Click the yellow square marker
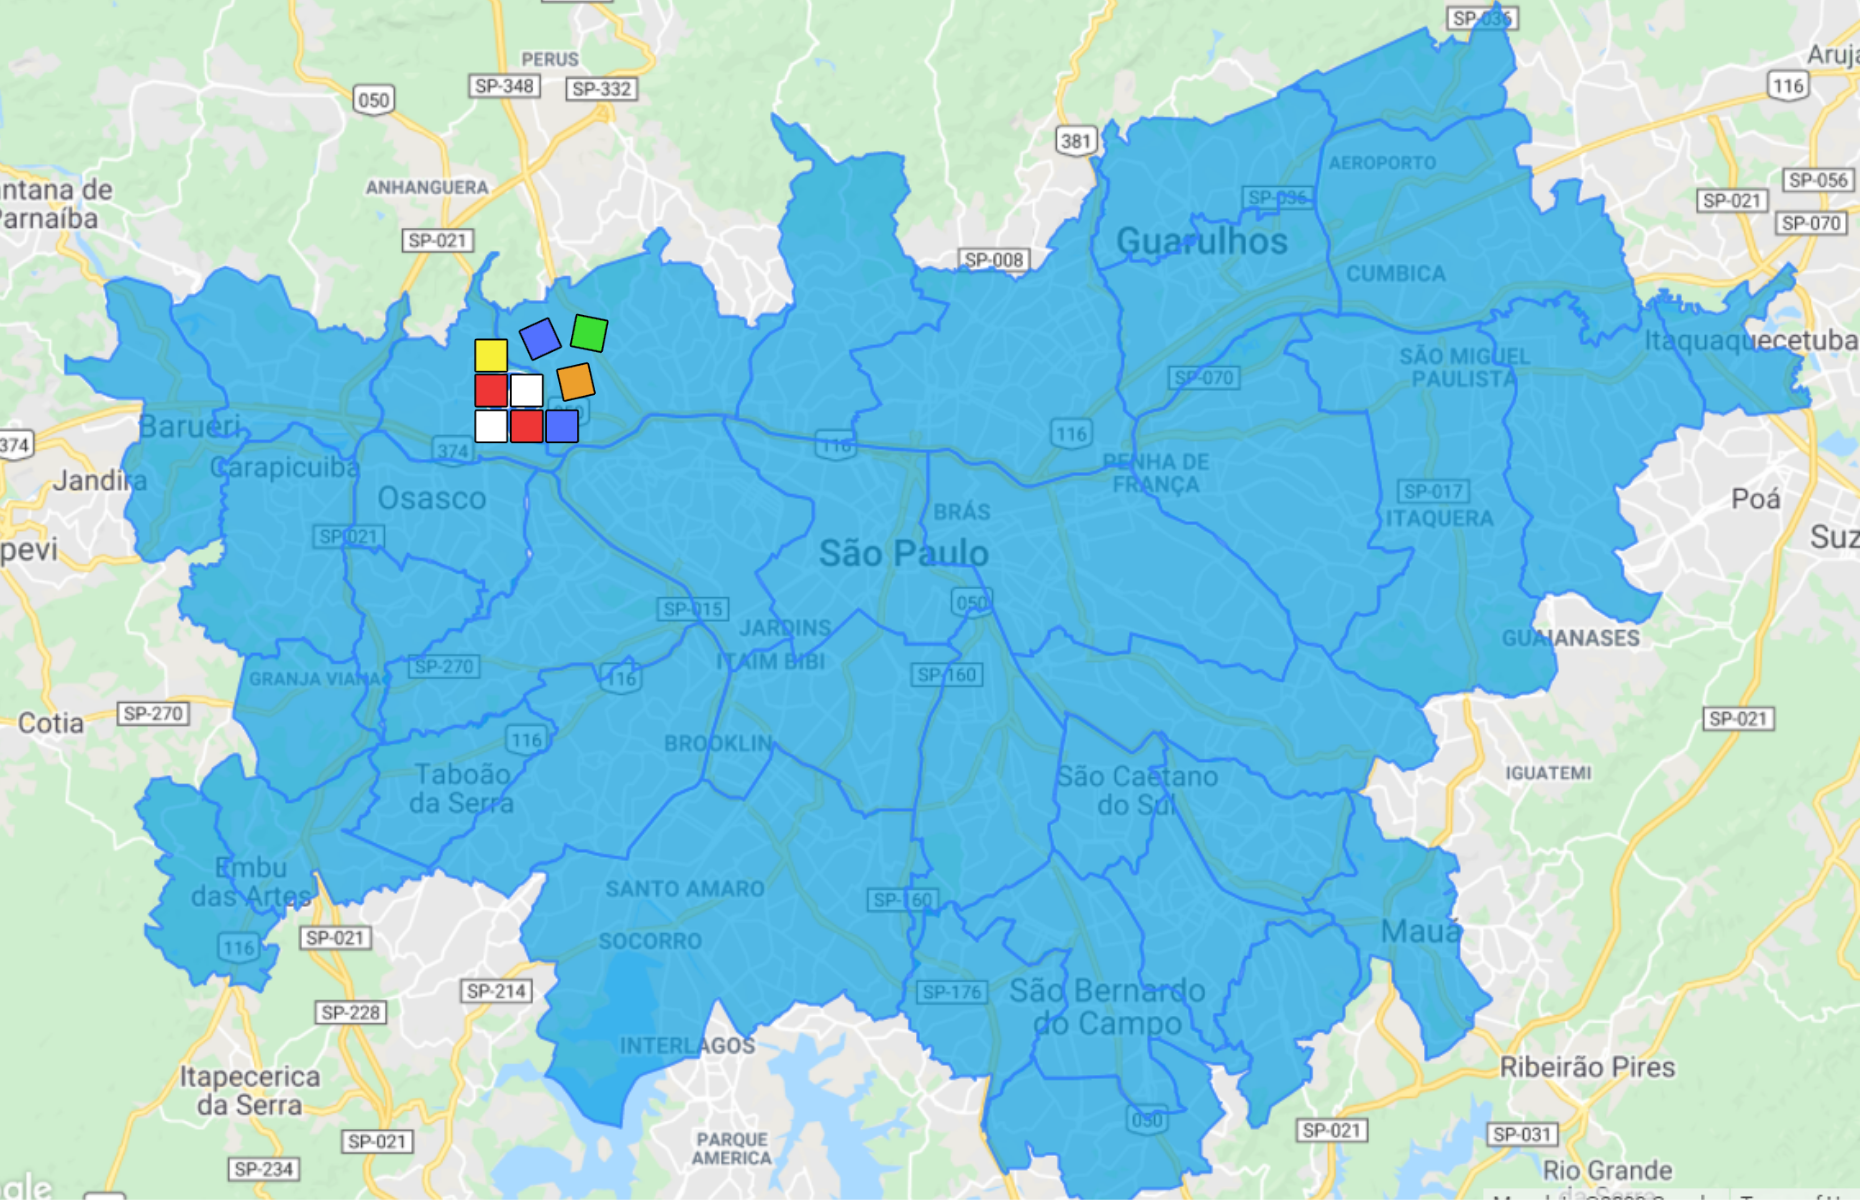Image resolution: width=1860 pixels, height=1200 pixels. (x=491, y=355)
